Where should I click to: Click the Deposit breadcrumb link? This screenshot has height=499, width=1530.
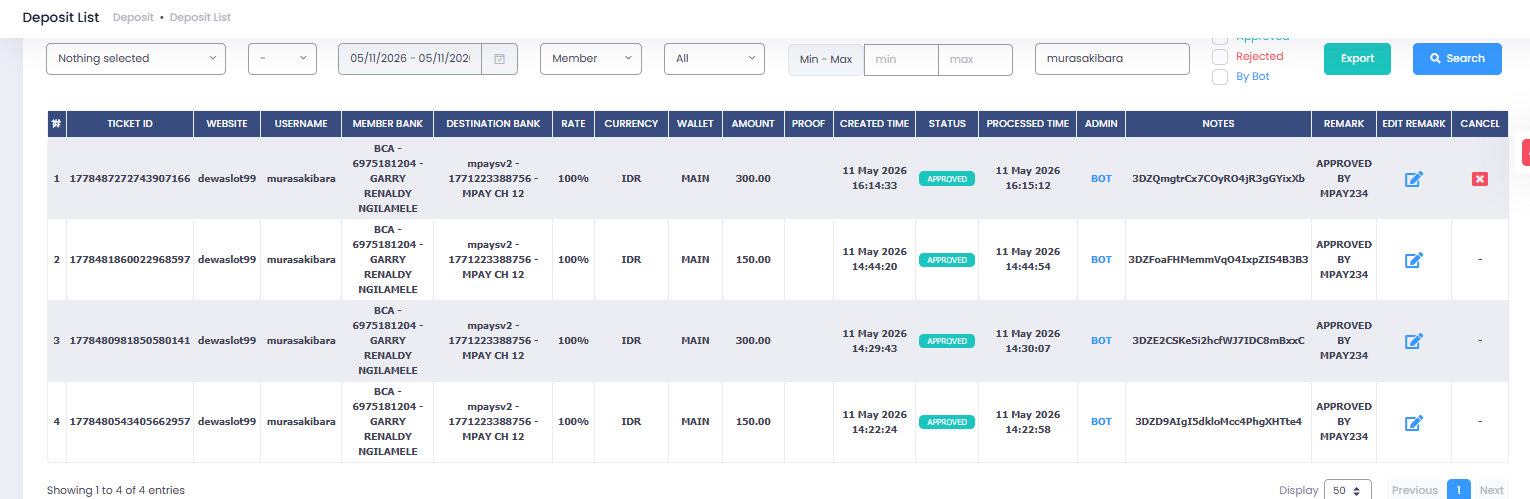(133, 18)
